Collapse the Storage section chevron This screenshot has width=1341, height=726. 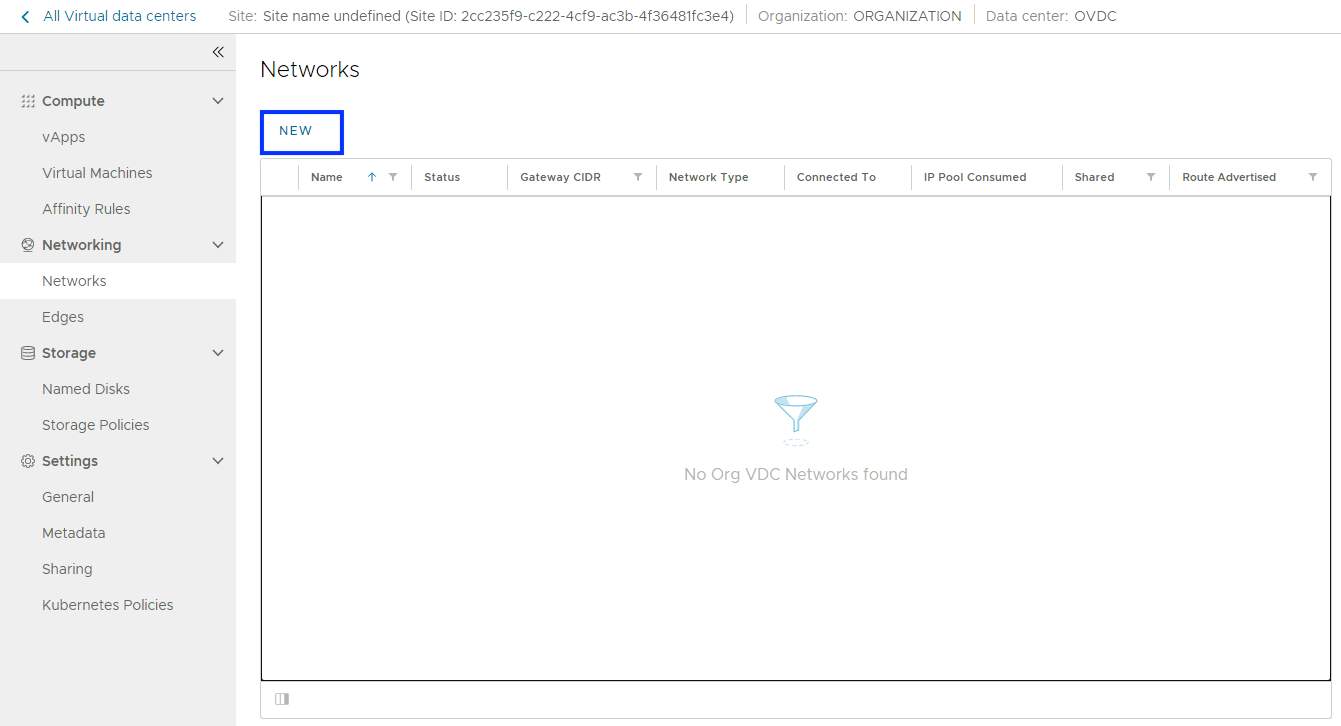click(218, 353)
